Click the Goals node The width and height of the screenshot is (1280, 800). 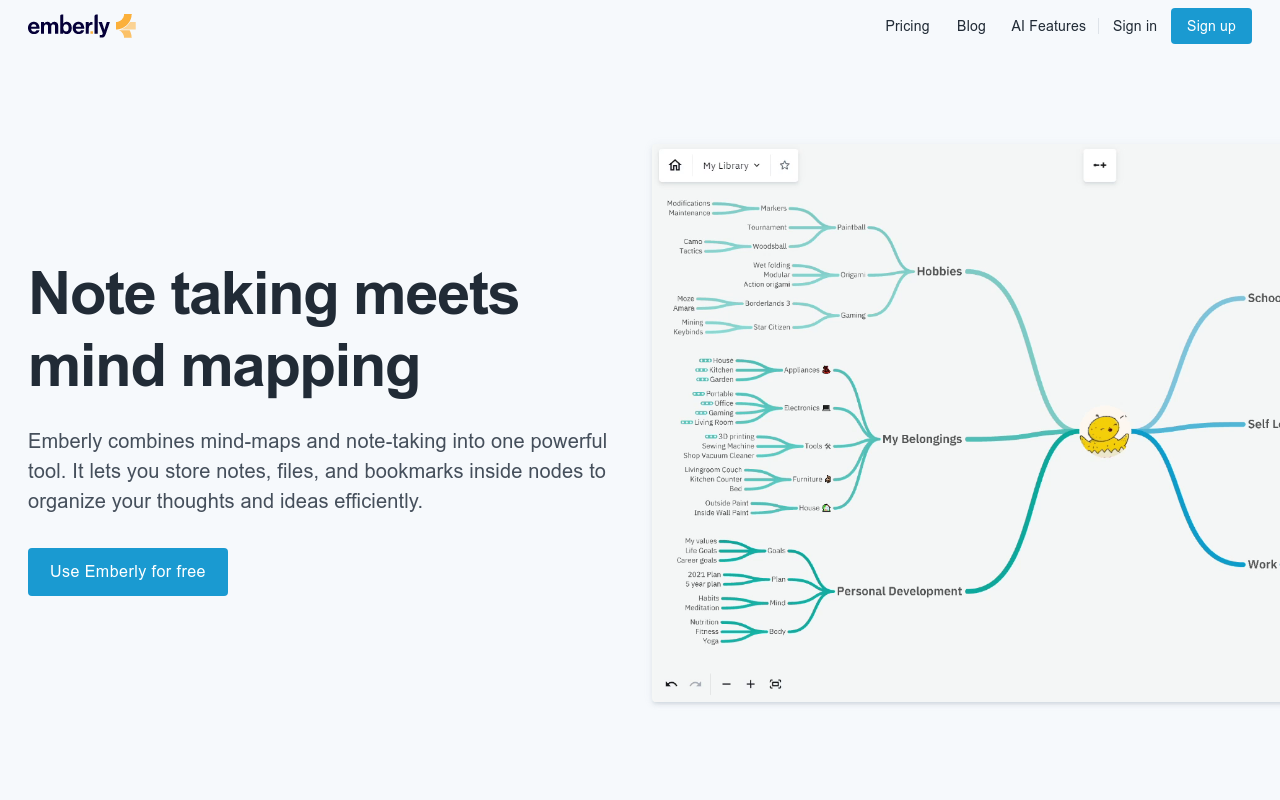[776, 550]
